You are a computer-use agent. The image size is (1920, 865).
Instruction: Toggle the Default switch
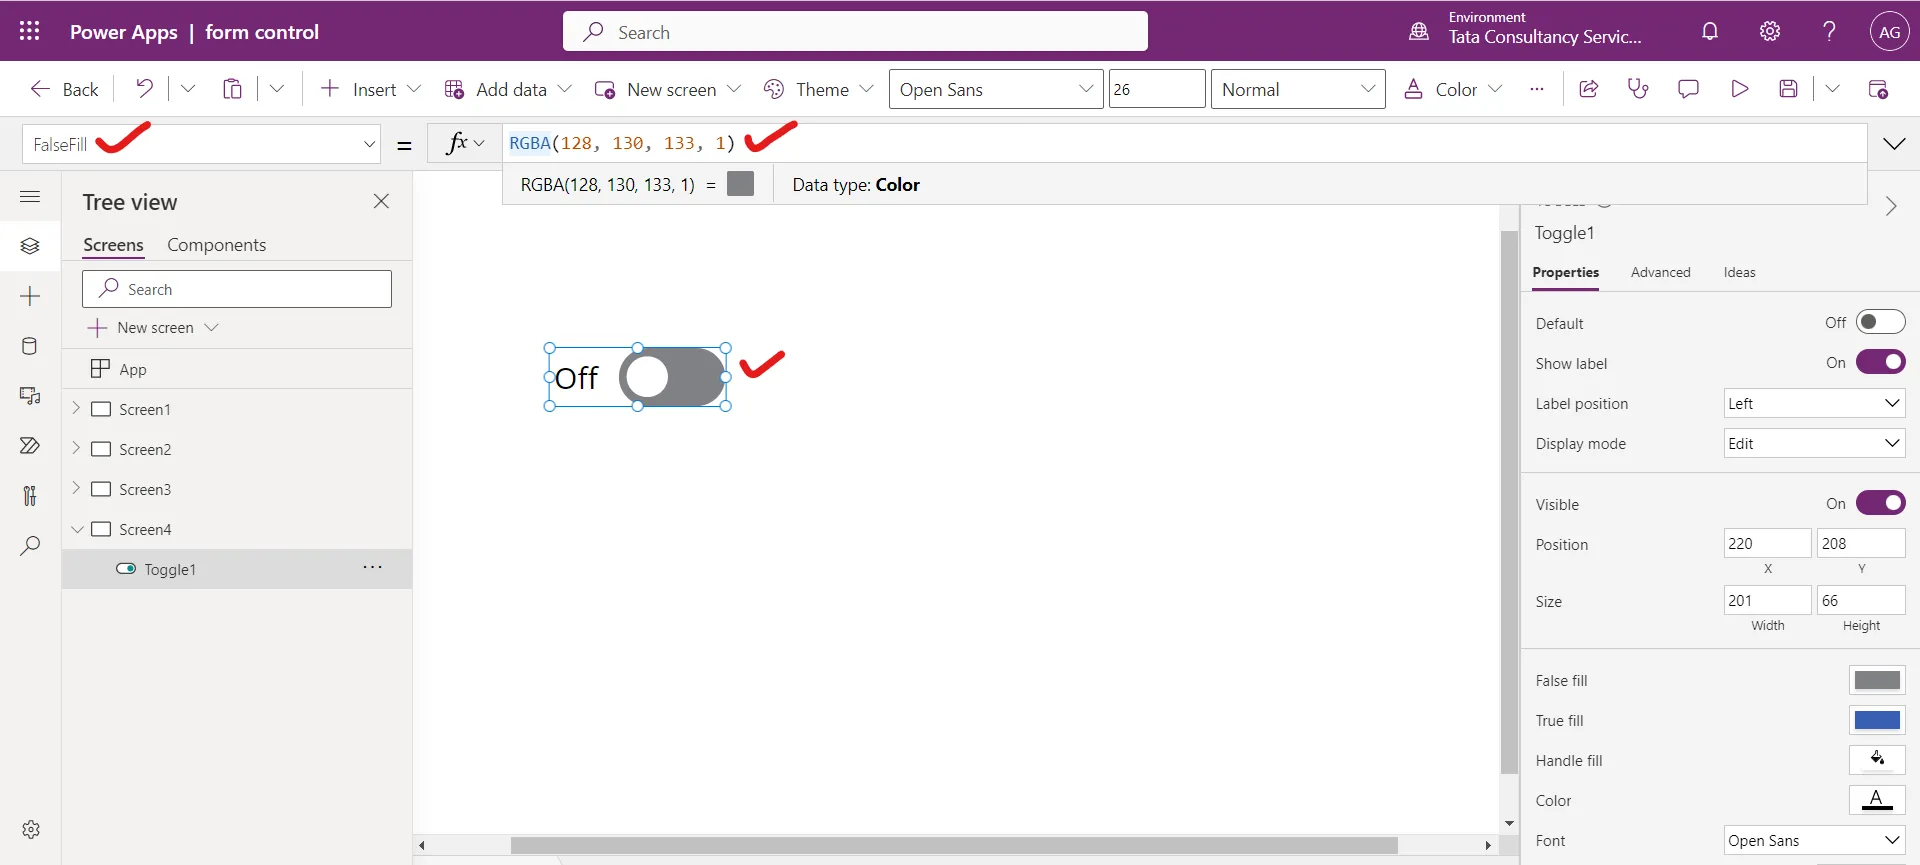[1880, 322]
